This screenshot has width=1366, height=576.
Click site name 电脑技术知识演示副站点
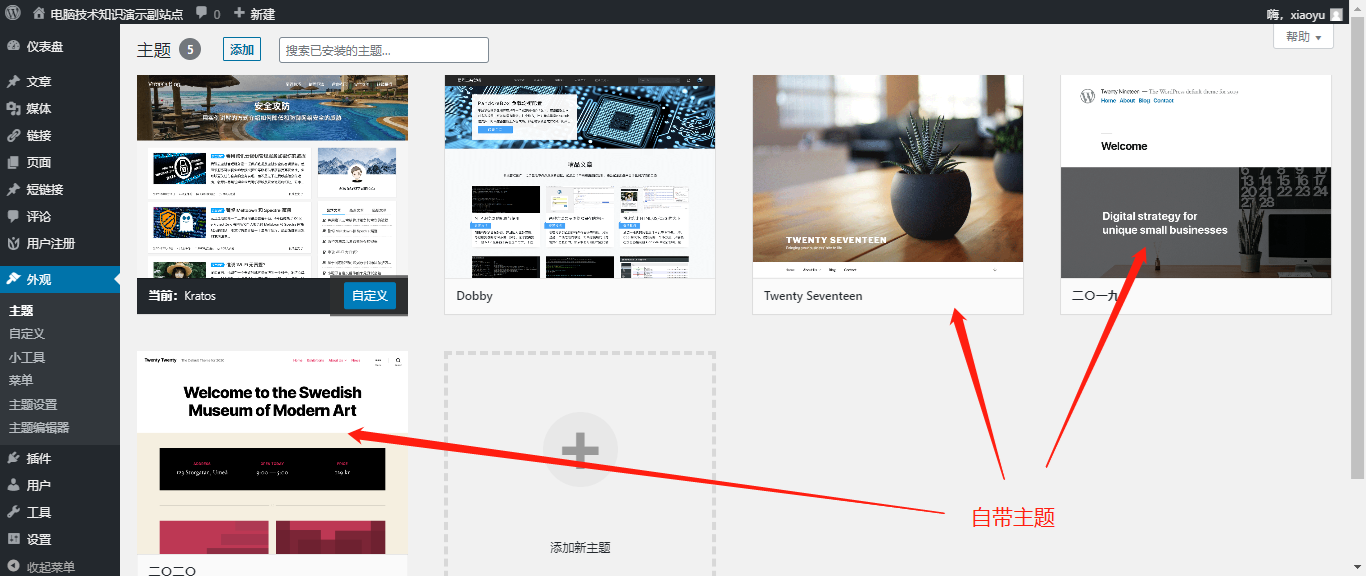click(x=117, y=14)
